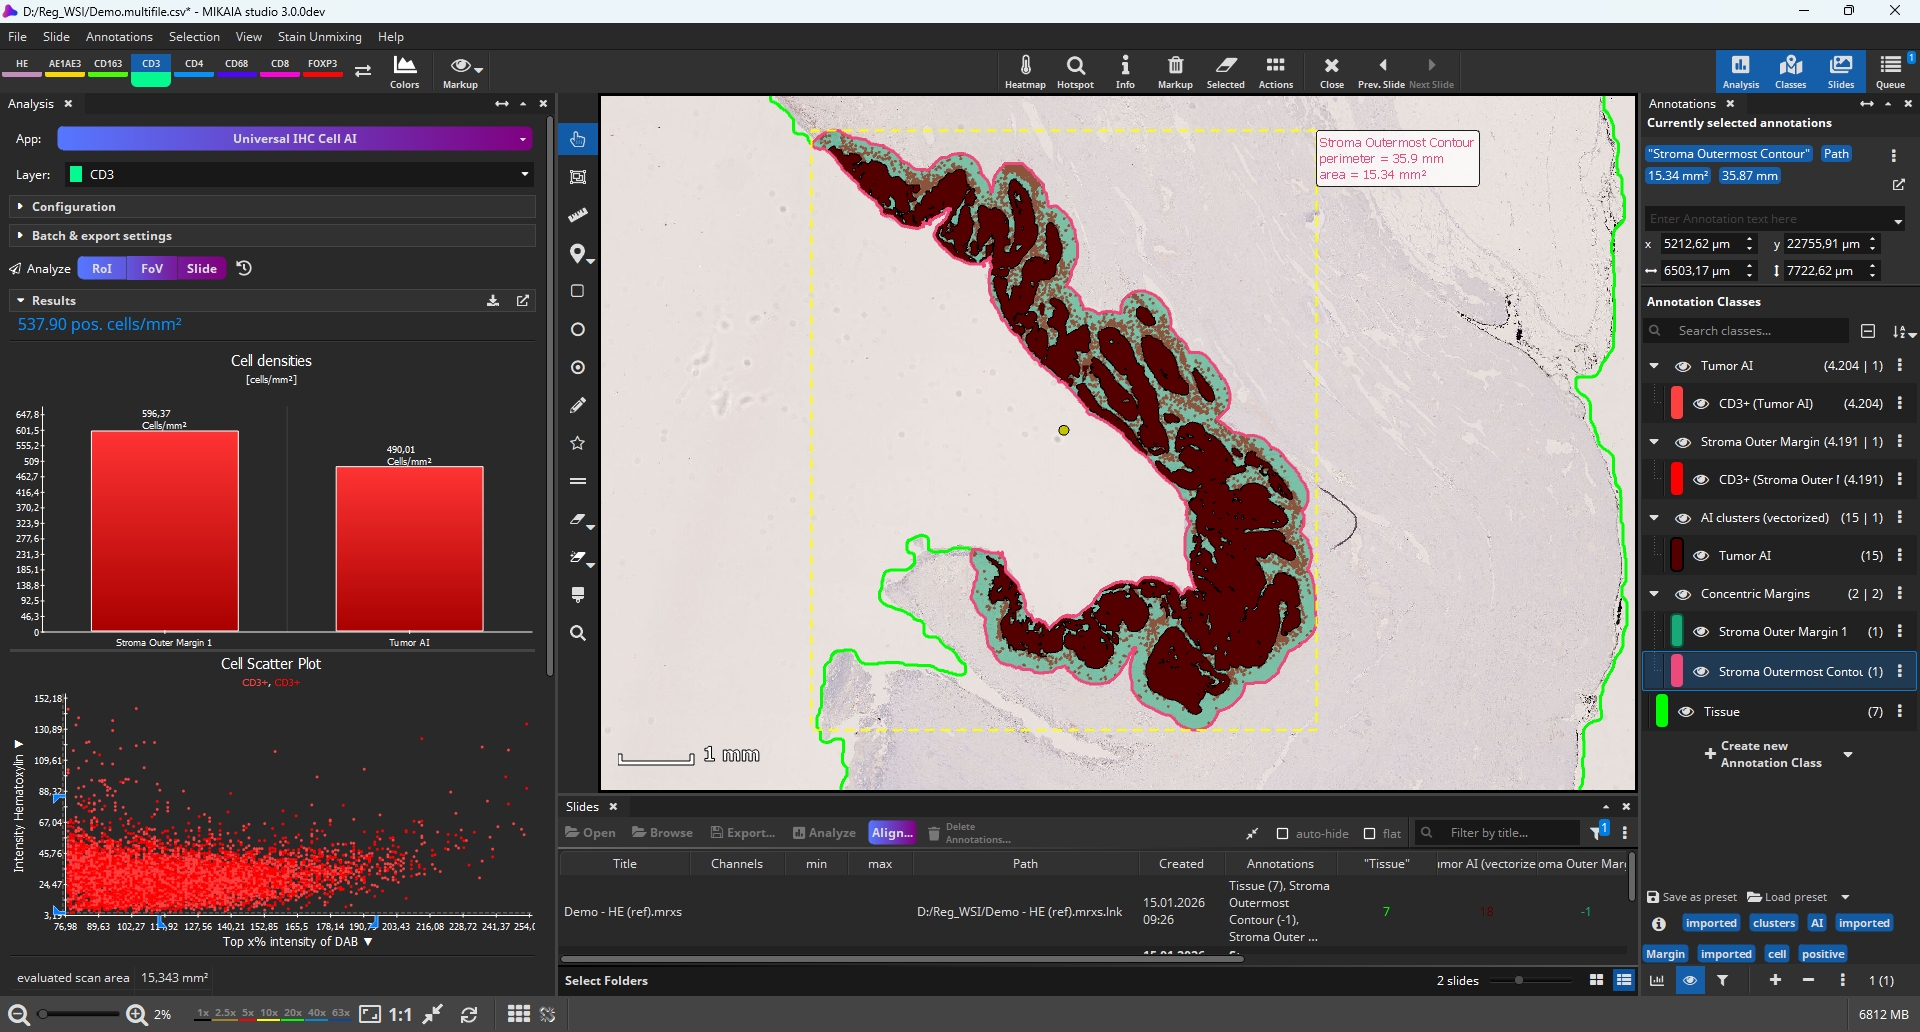Select the Star annotation tool
The width and height of the screenshot is (1920, 1032).
(578, 443)
